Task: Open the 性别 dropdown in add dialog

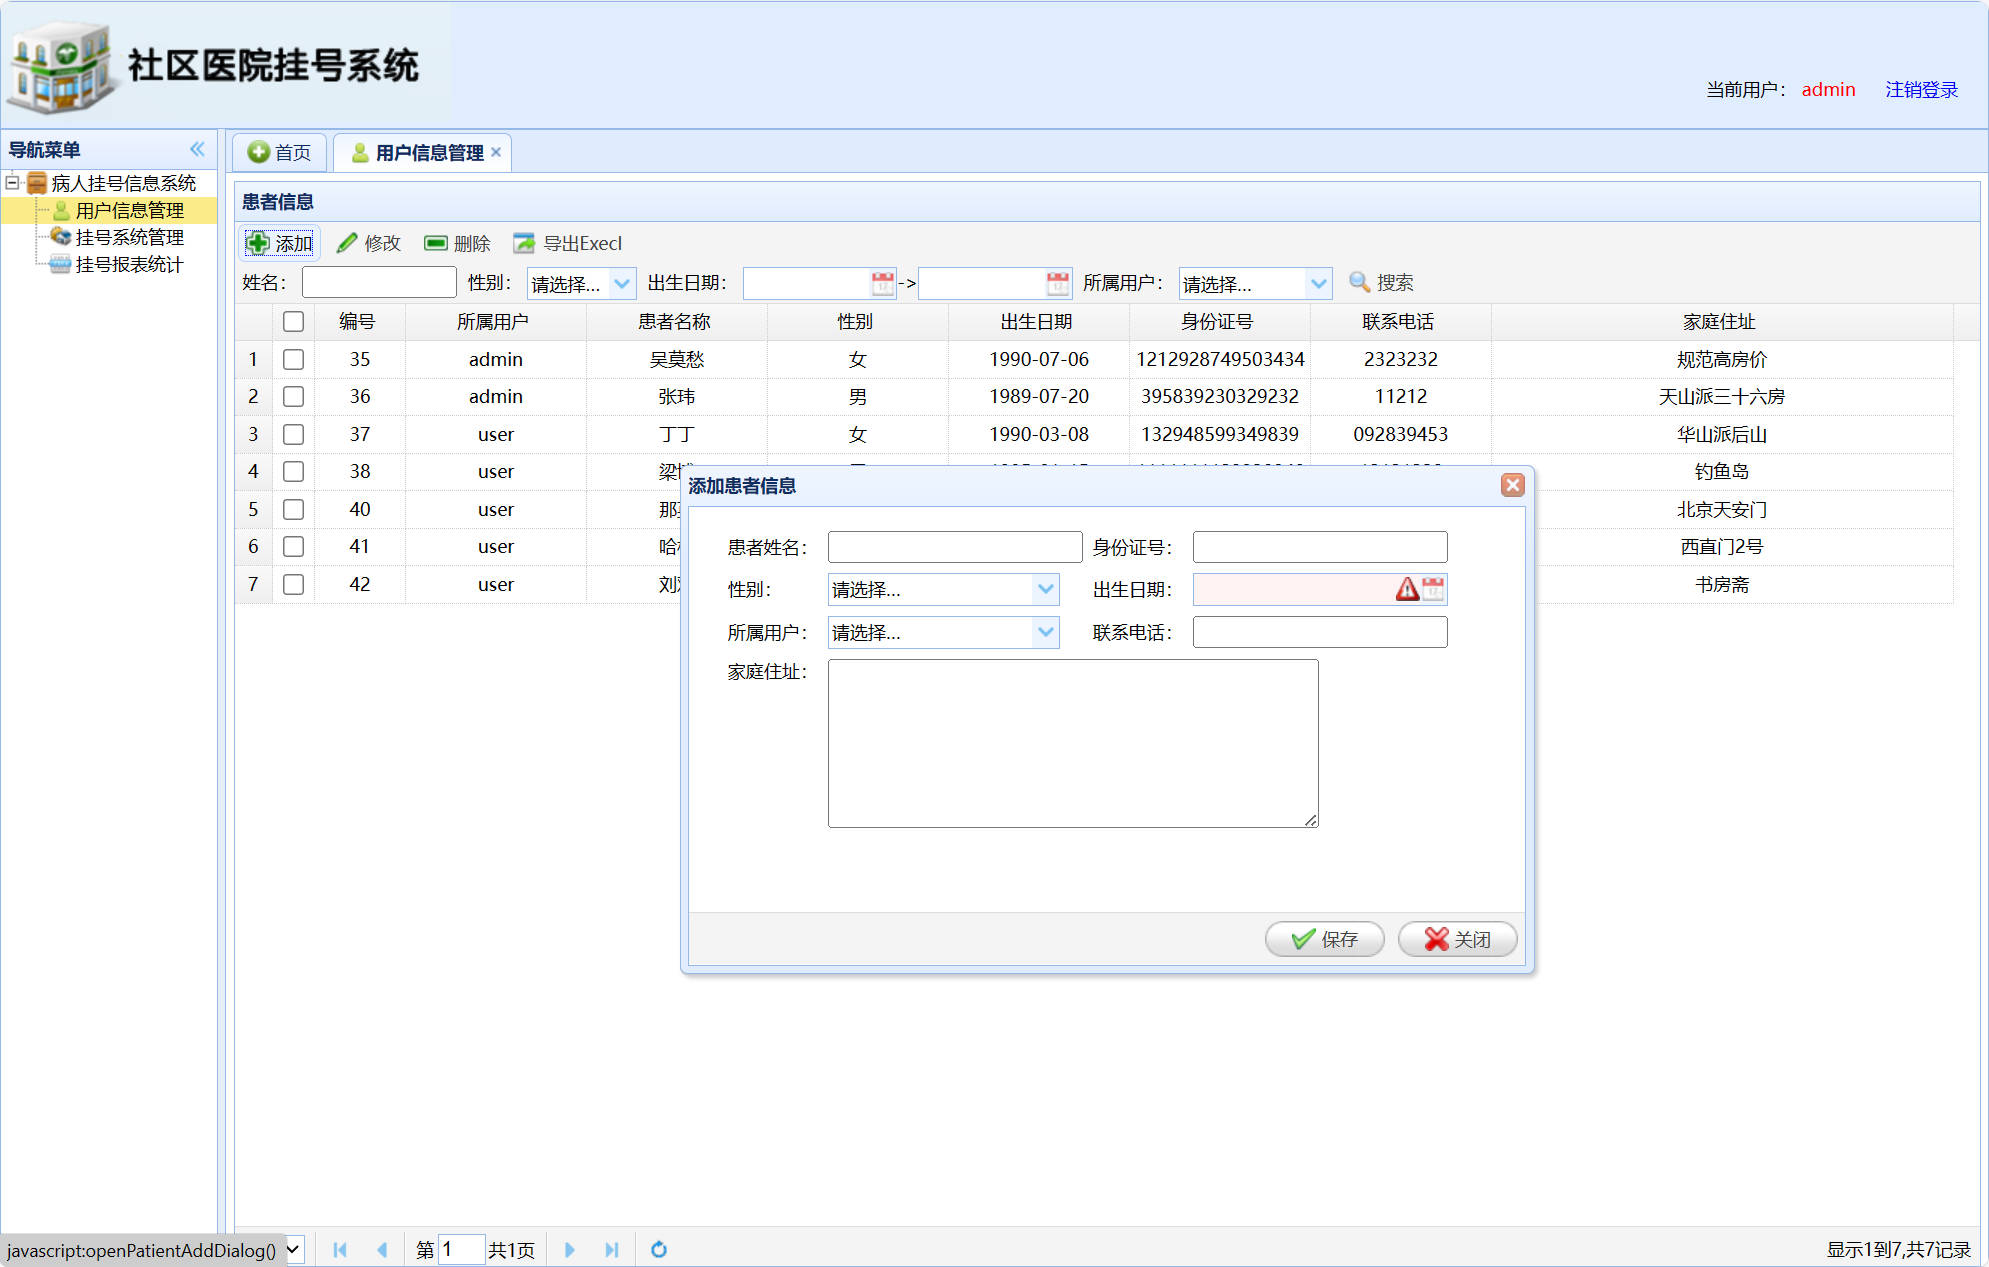Action: [x=1045, y=589]
